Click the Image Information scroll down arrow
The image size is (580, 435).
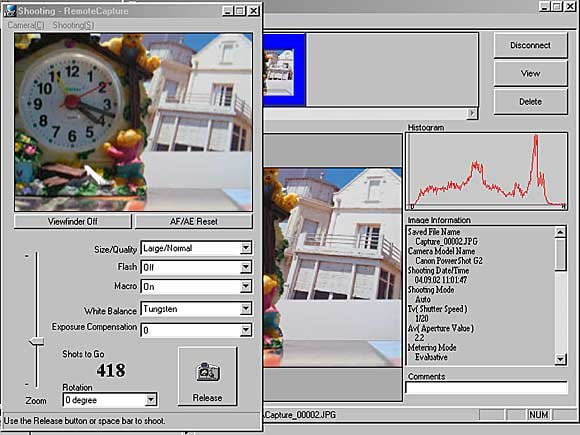click(x=560, y=359)
